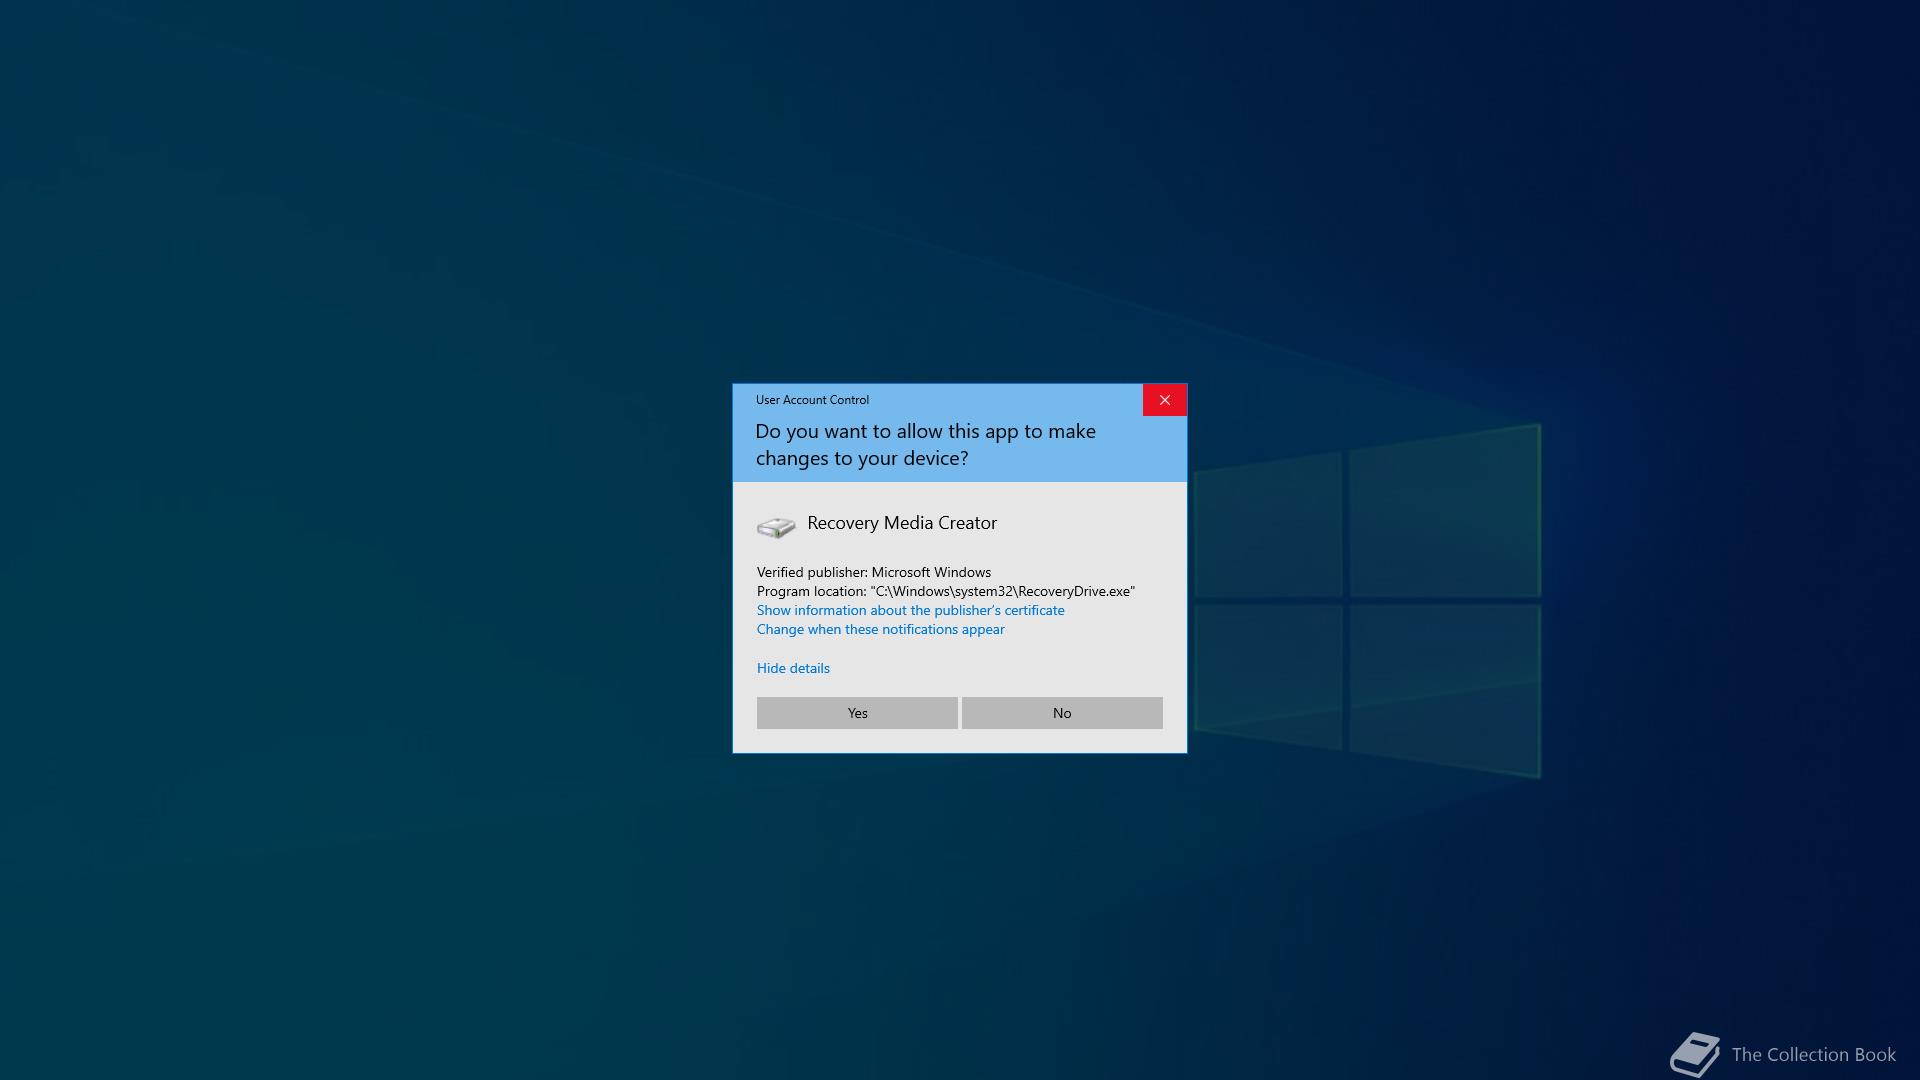The width and height of the screenshot is (1920, 1080).
Task: Select the Recovery Media Creator app name
Action: (x=902, y=523)
